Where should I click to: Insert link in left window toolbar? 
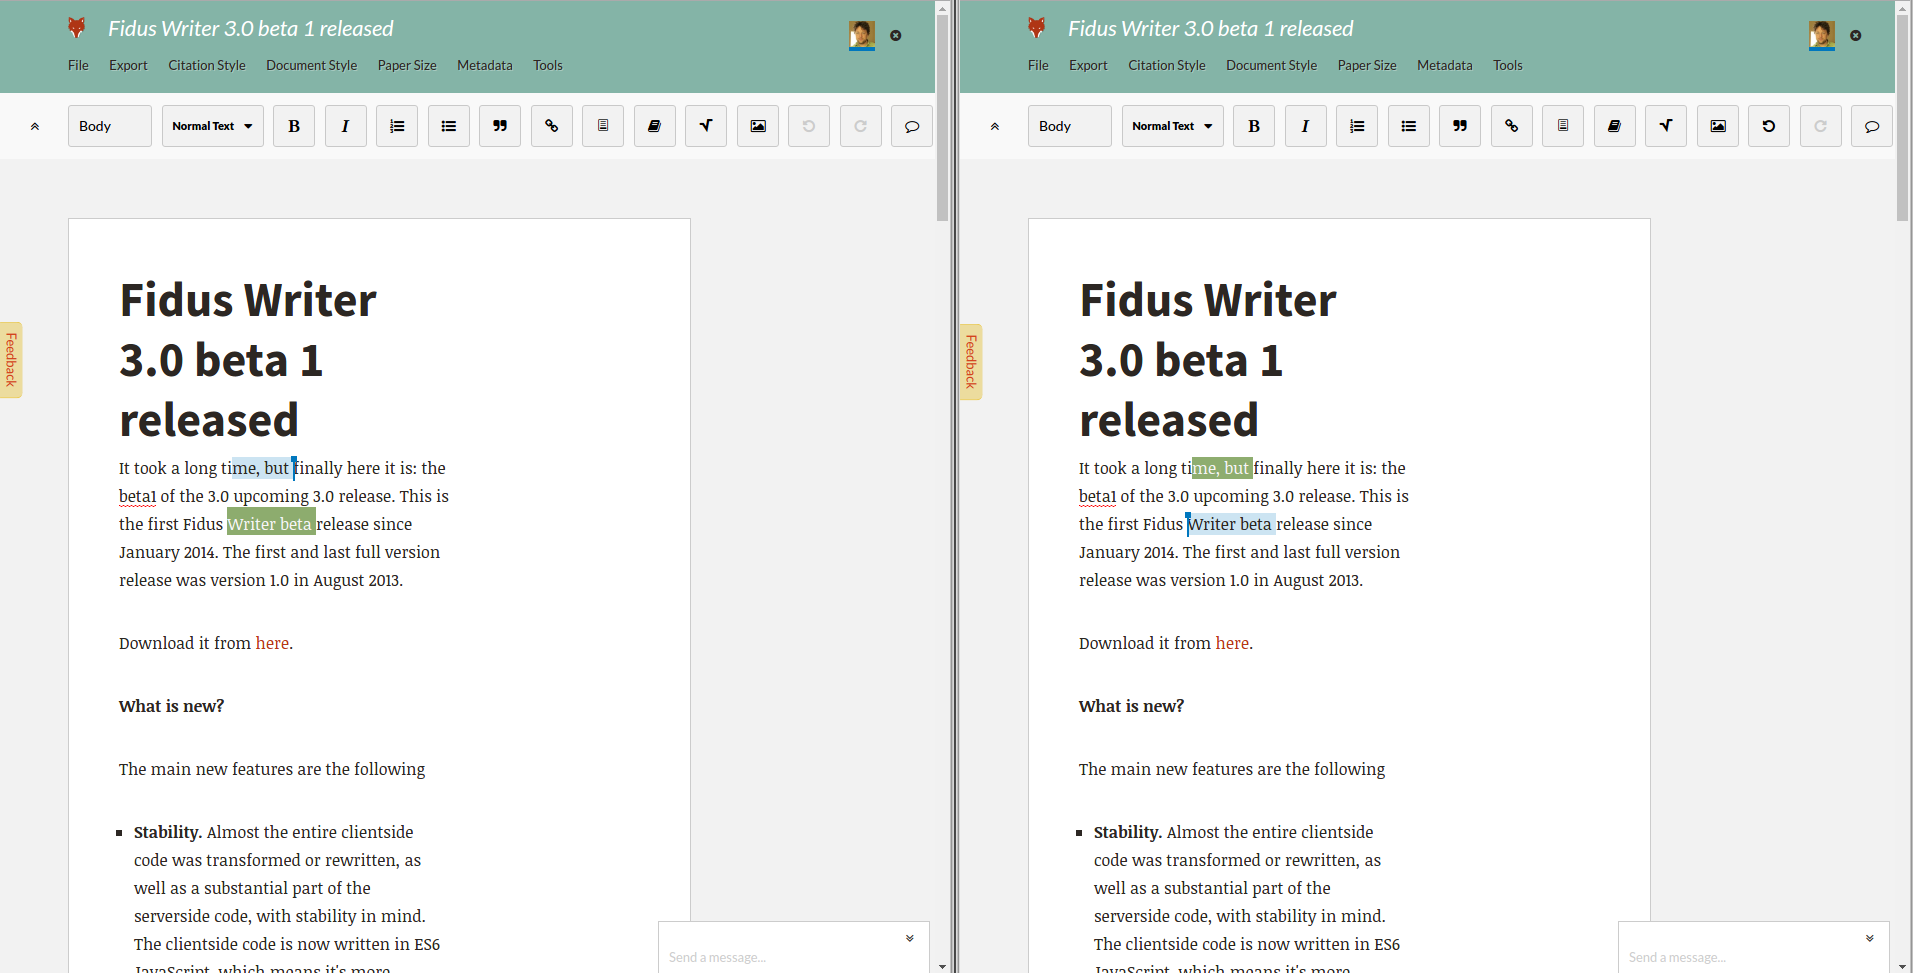(x=552, y=126)
